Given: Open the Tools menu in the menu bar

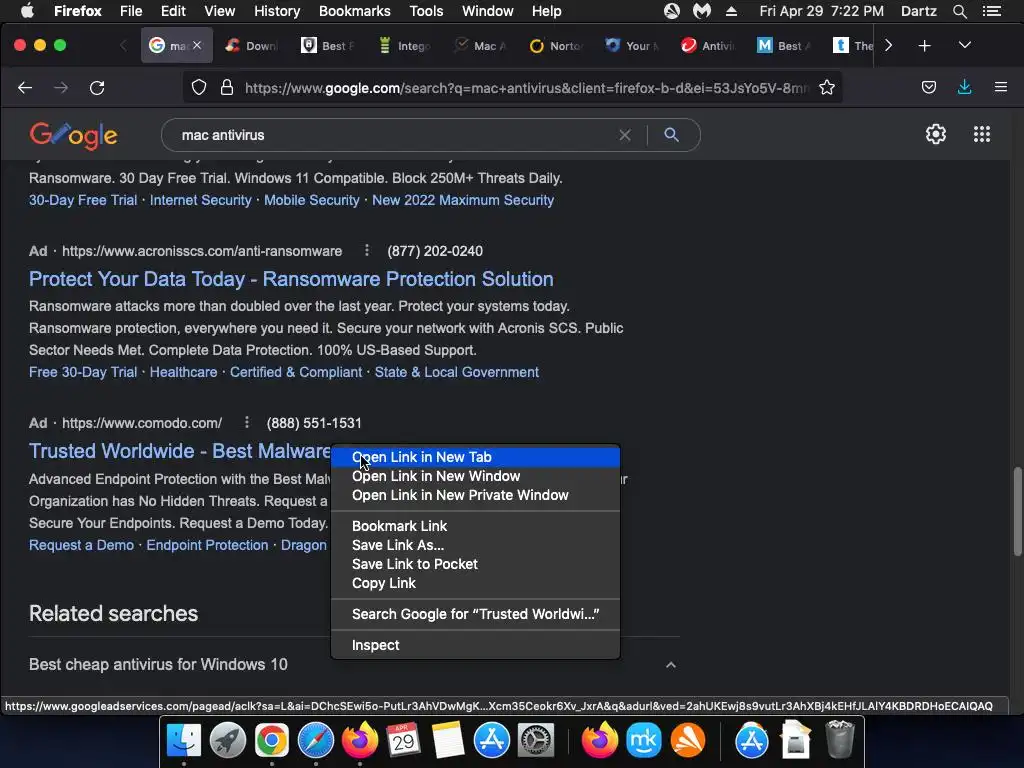Looking at the screenshot, I should tap(426, 11).
